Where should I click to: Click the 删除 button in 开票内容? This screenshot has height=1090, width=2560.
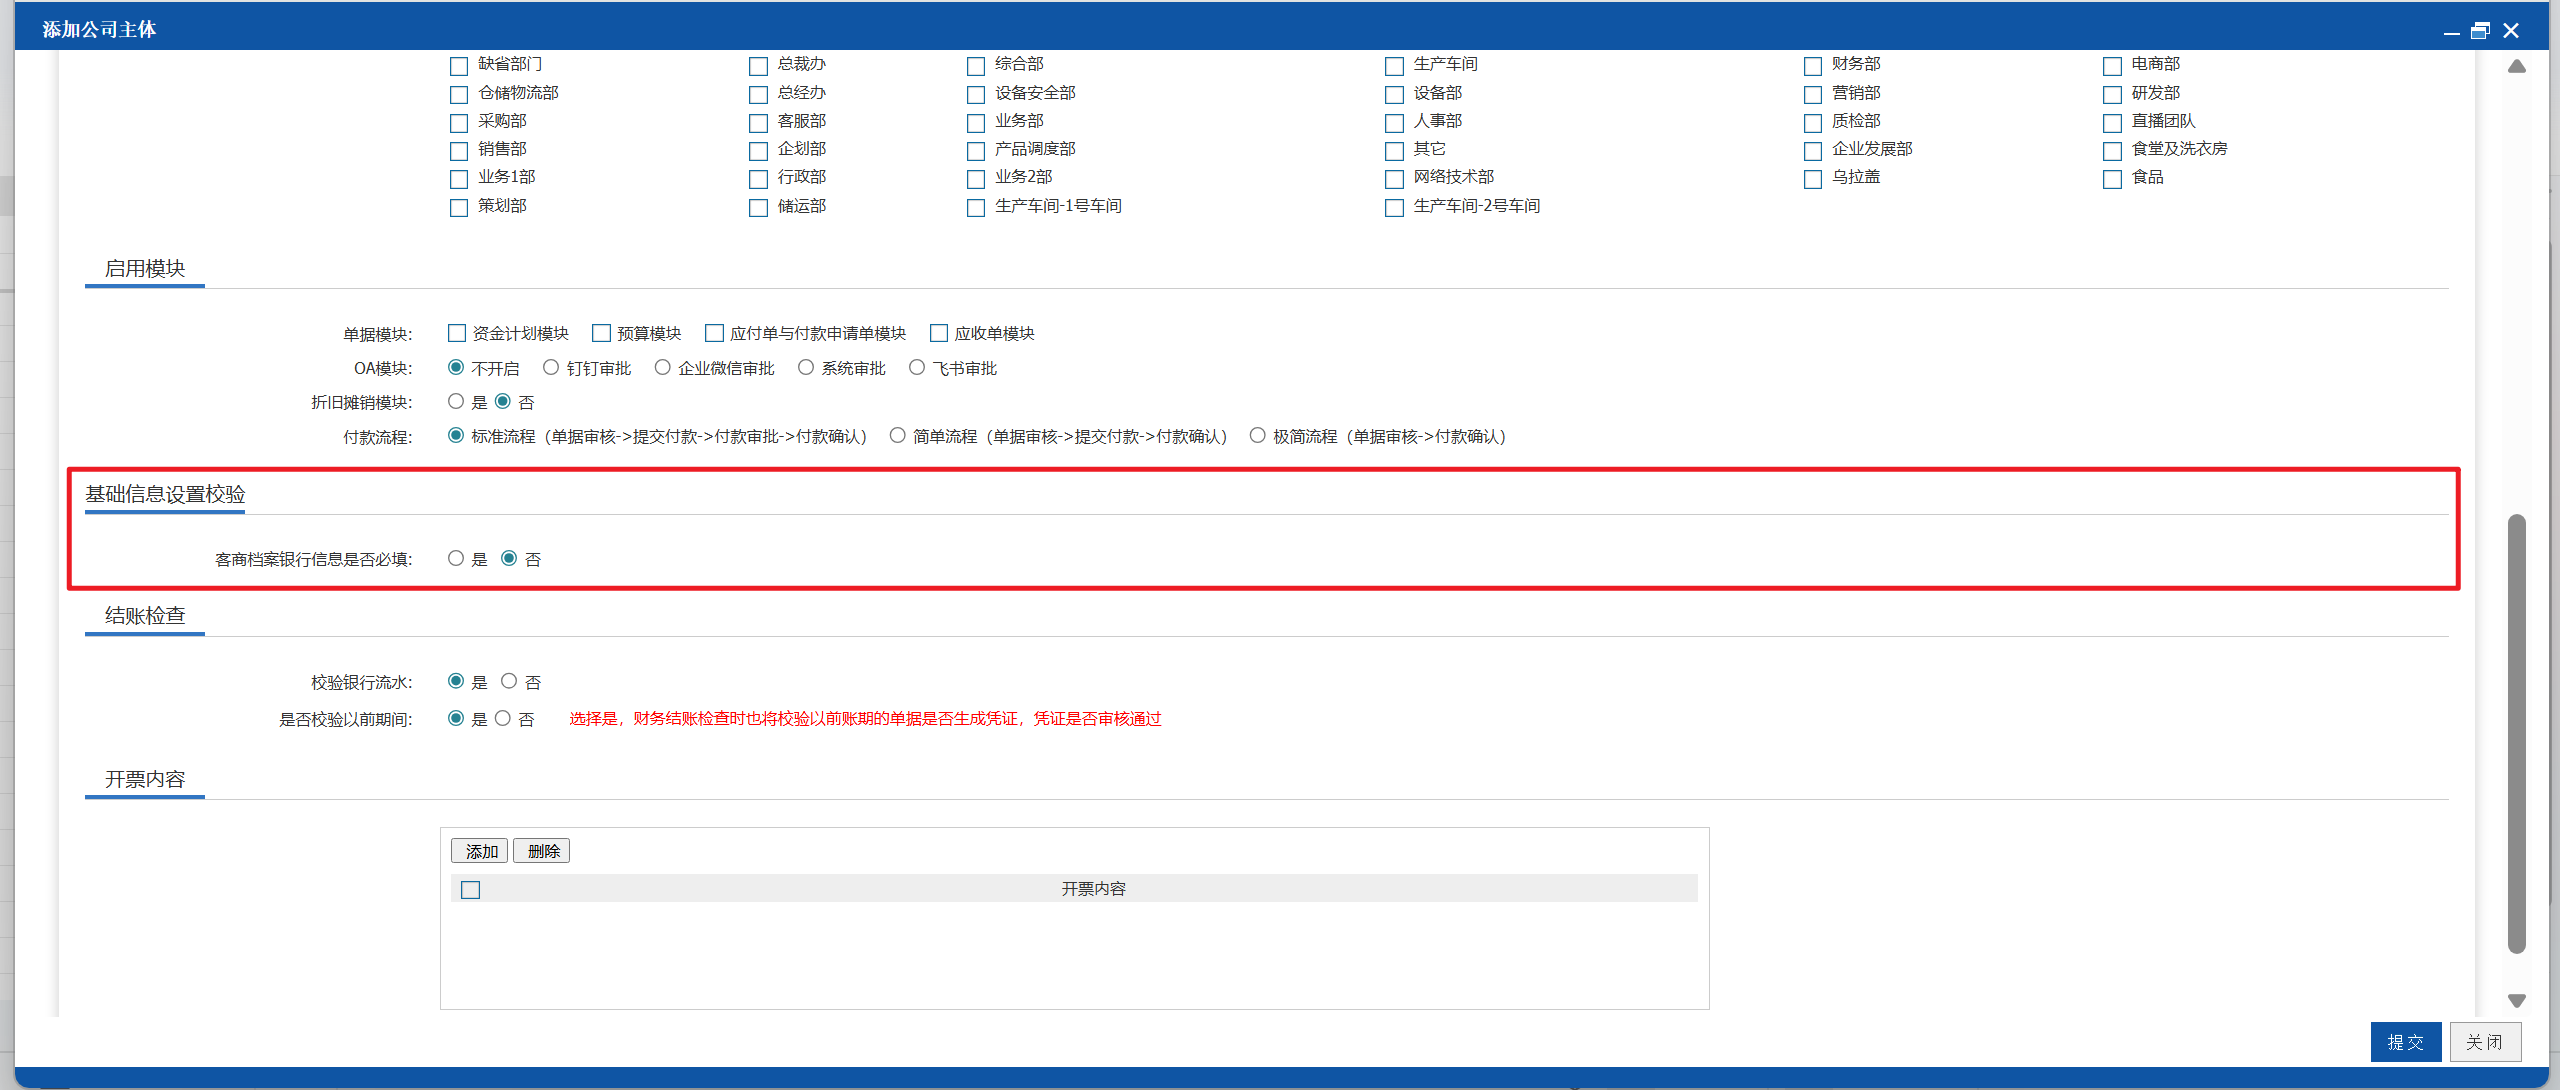542,851
